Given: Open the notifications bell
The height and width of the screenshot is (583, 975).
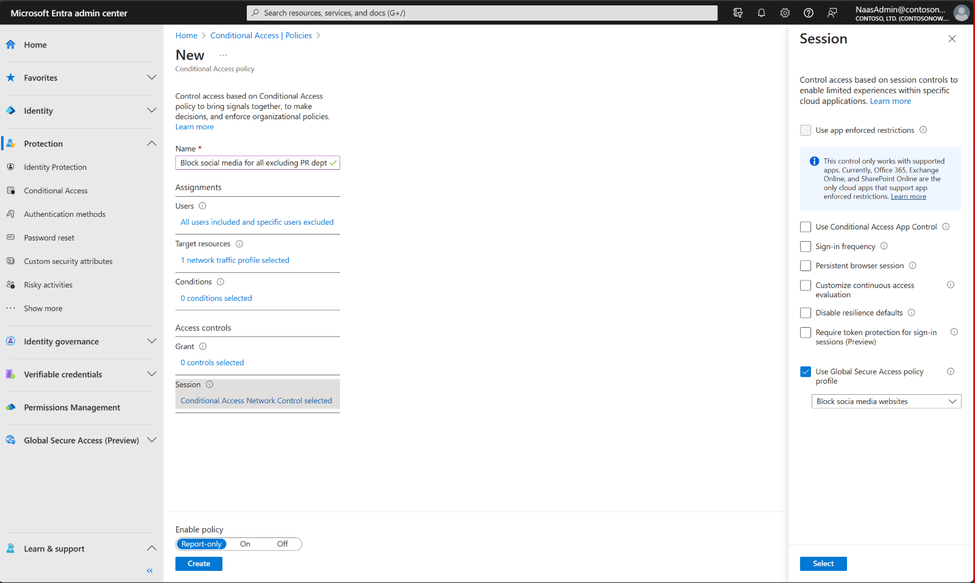Looking at the screenshot, I should point(761,12).
